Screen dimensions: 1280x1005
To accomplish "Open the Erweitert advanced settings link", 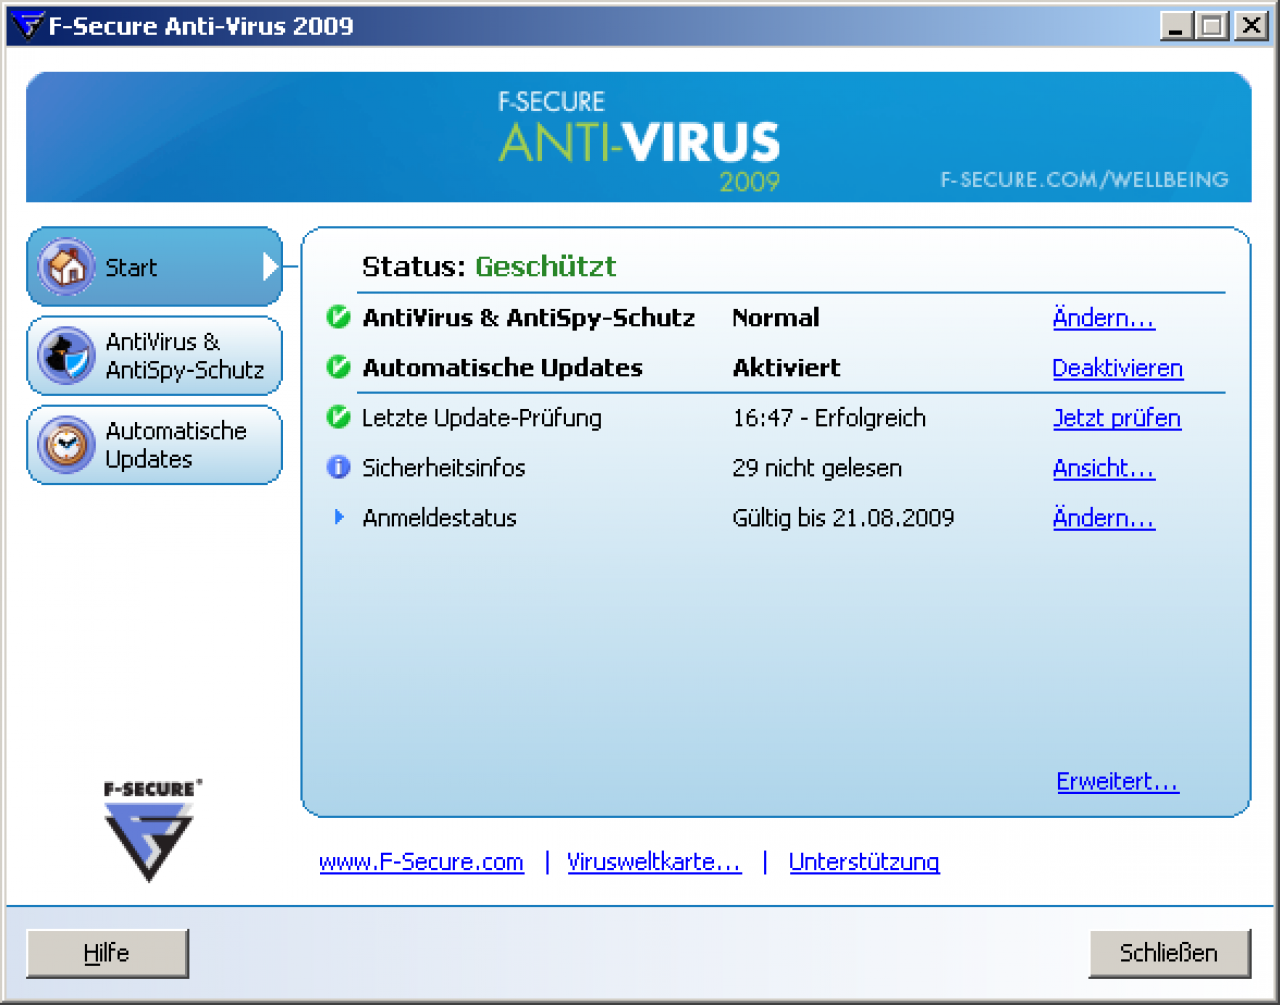I will click(x=1118, y=781).
